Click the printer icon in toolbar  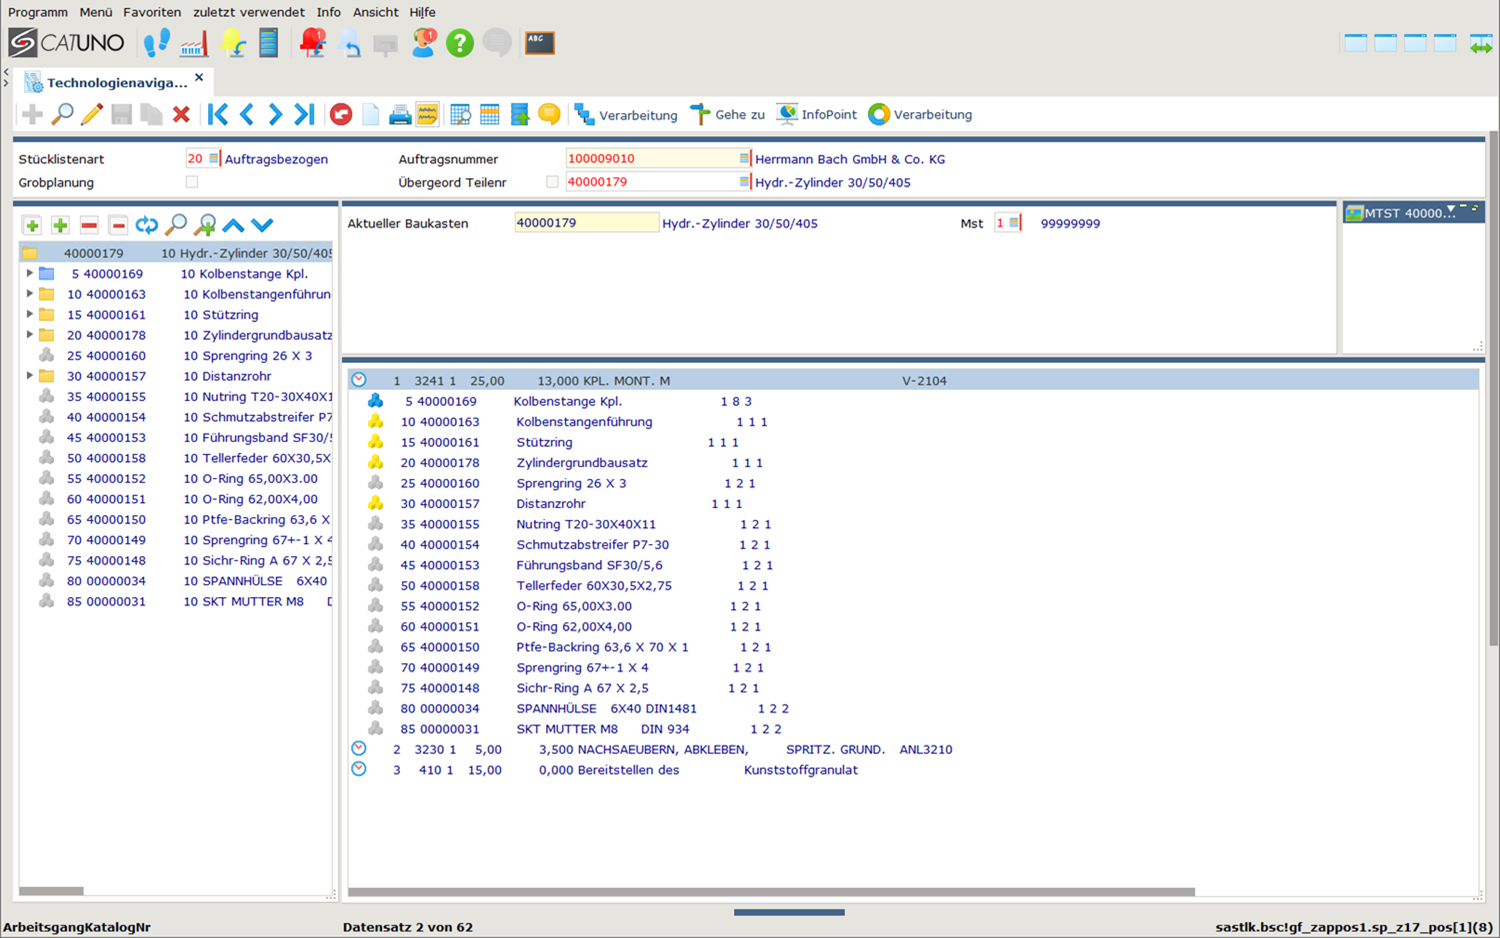(x=400, y=115)
